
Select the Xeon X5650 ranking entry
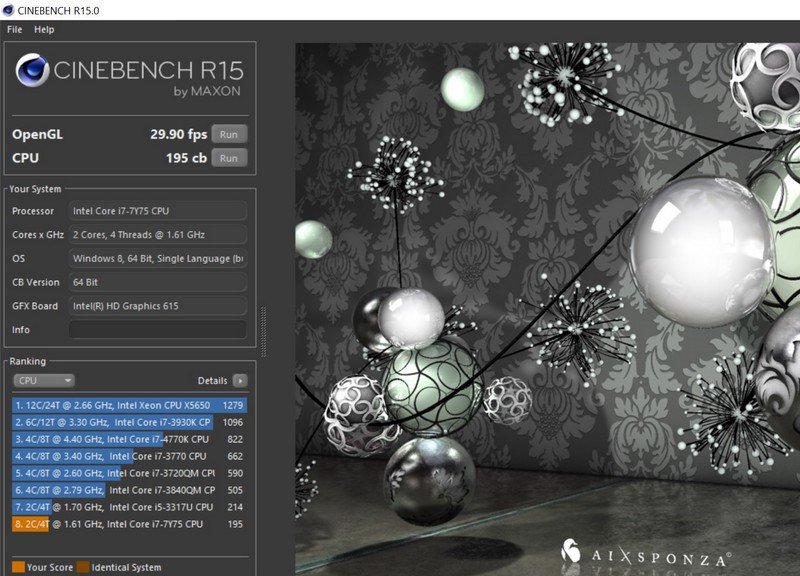pyautogui.click(x=129, y=405)
